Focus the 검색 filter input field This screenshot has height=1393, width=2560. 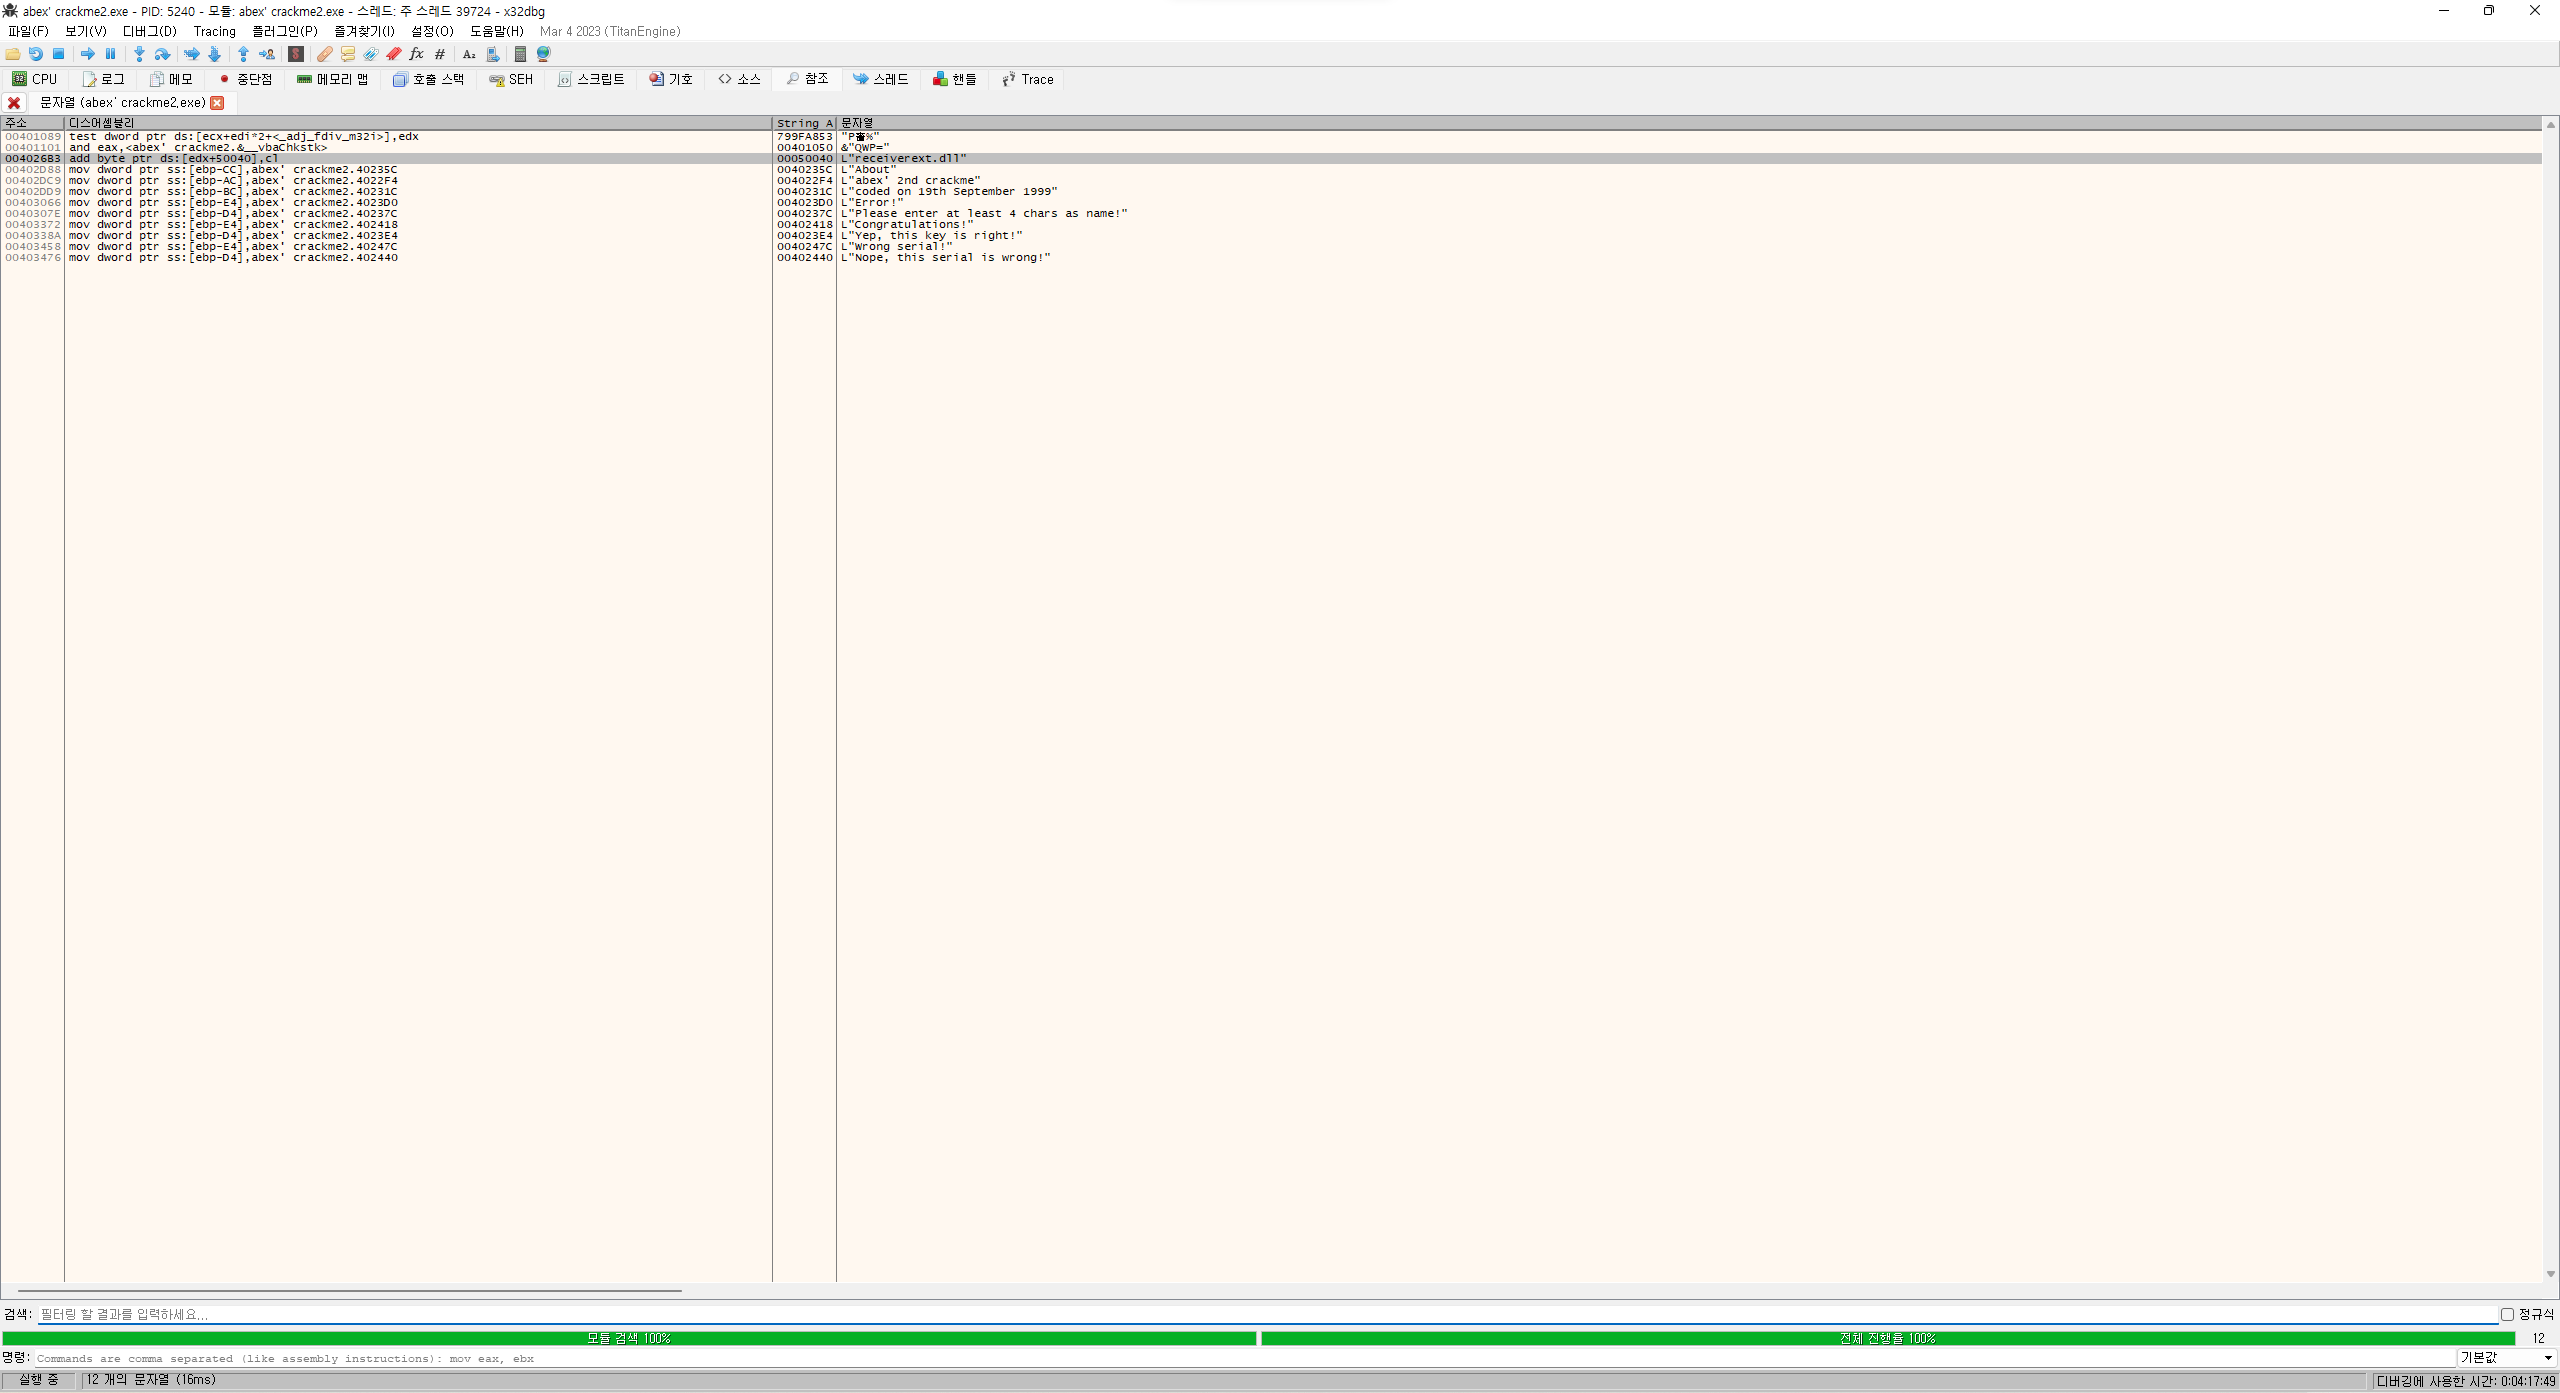pyautogui.click(x=1267, y=1314)
